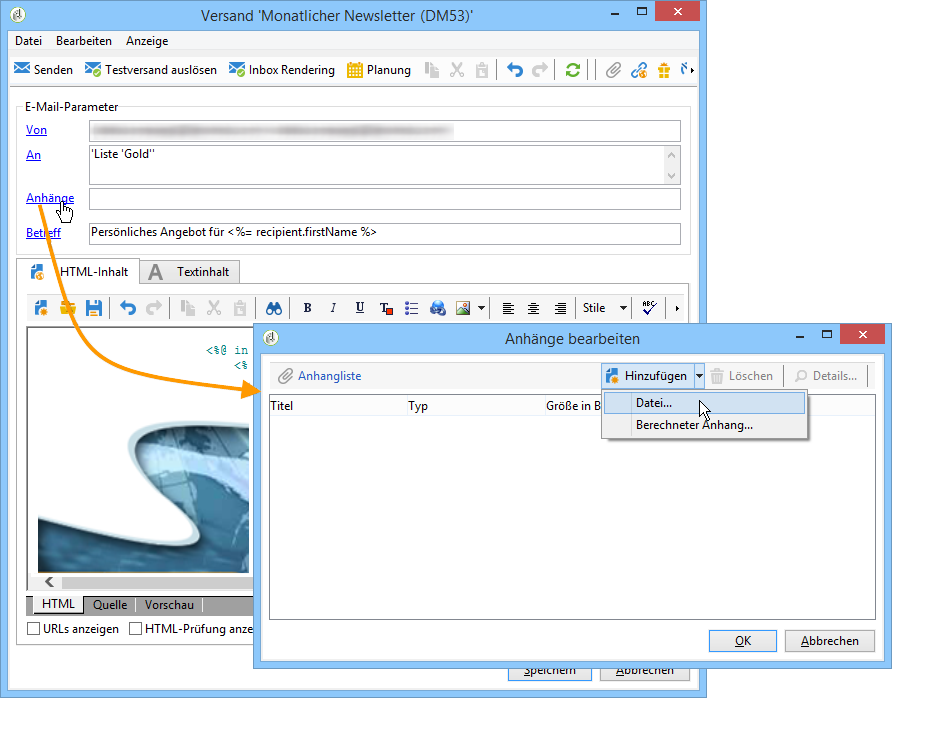
Task: Toggle bold formatting
Action: (307, 308)
